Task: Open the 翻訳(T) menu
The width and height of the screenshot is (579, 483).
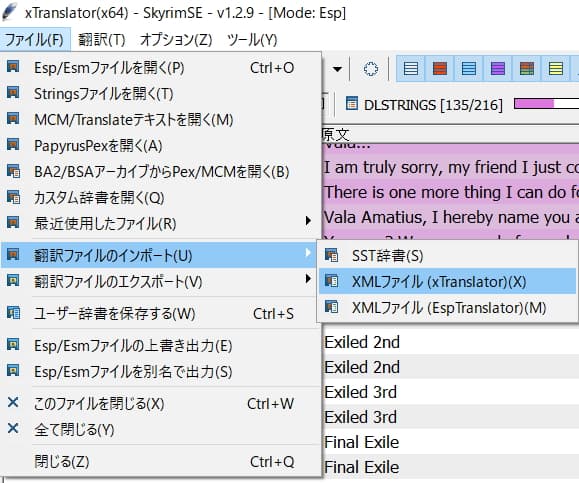Action: tap(102, 39)
